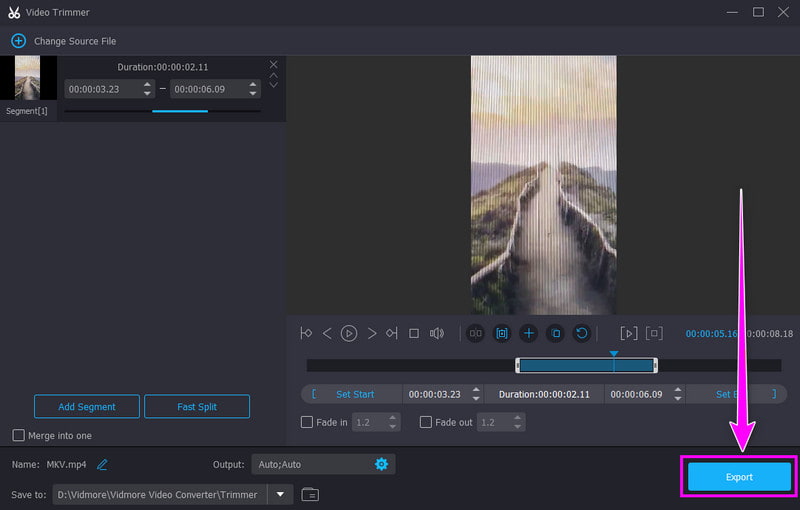Click the plus add segment icon
This screenshot has height=510, width=800.
529,334
